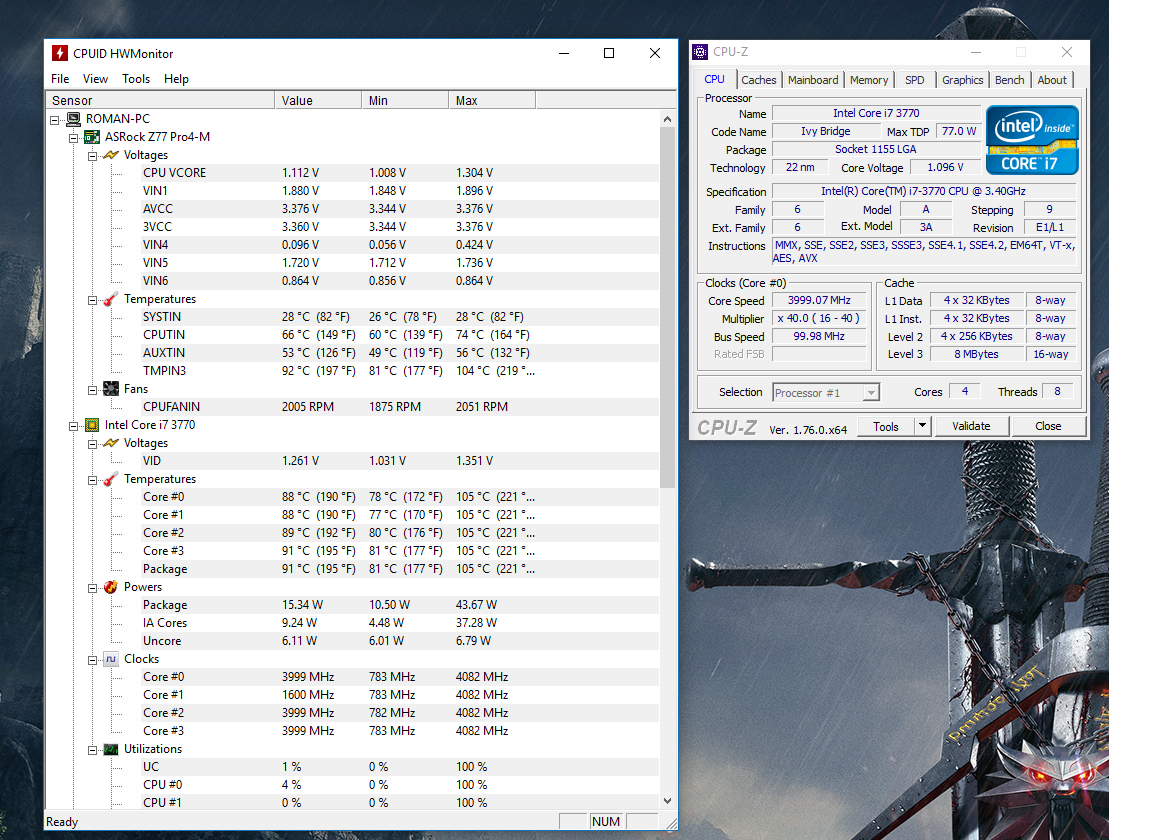Click the Multiplier value field

[x=818, y=318]
